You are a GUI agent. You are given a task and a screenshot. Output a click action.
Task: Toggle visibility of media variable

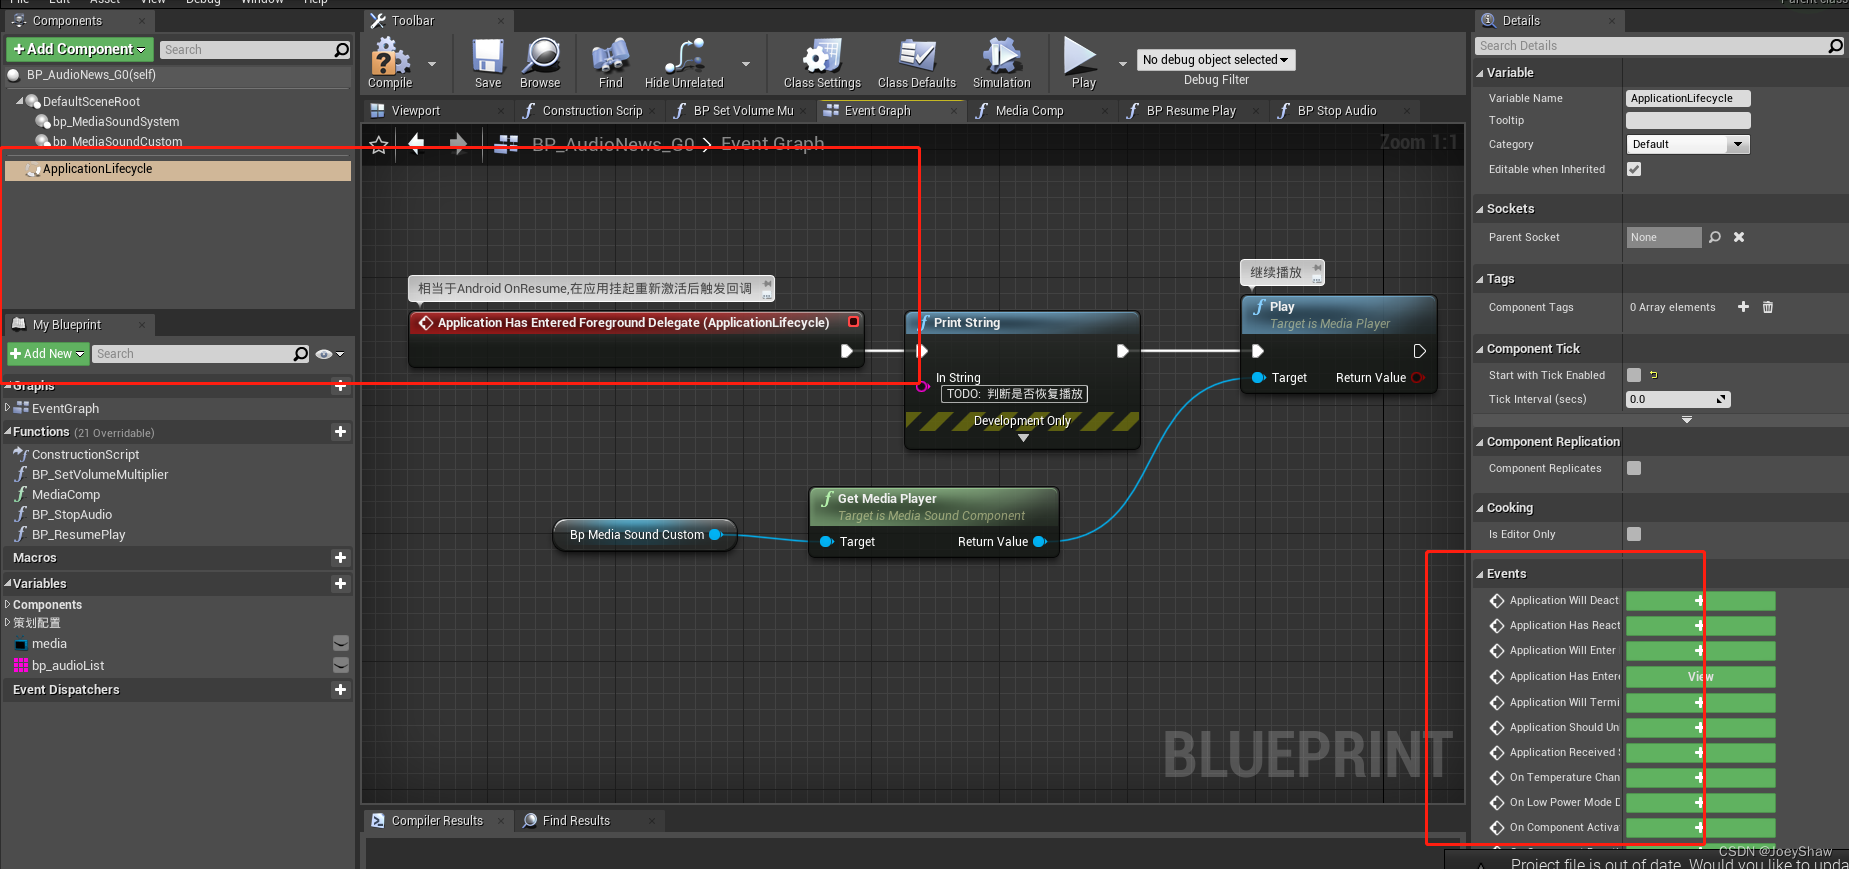click(x=341, y=643)
